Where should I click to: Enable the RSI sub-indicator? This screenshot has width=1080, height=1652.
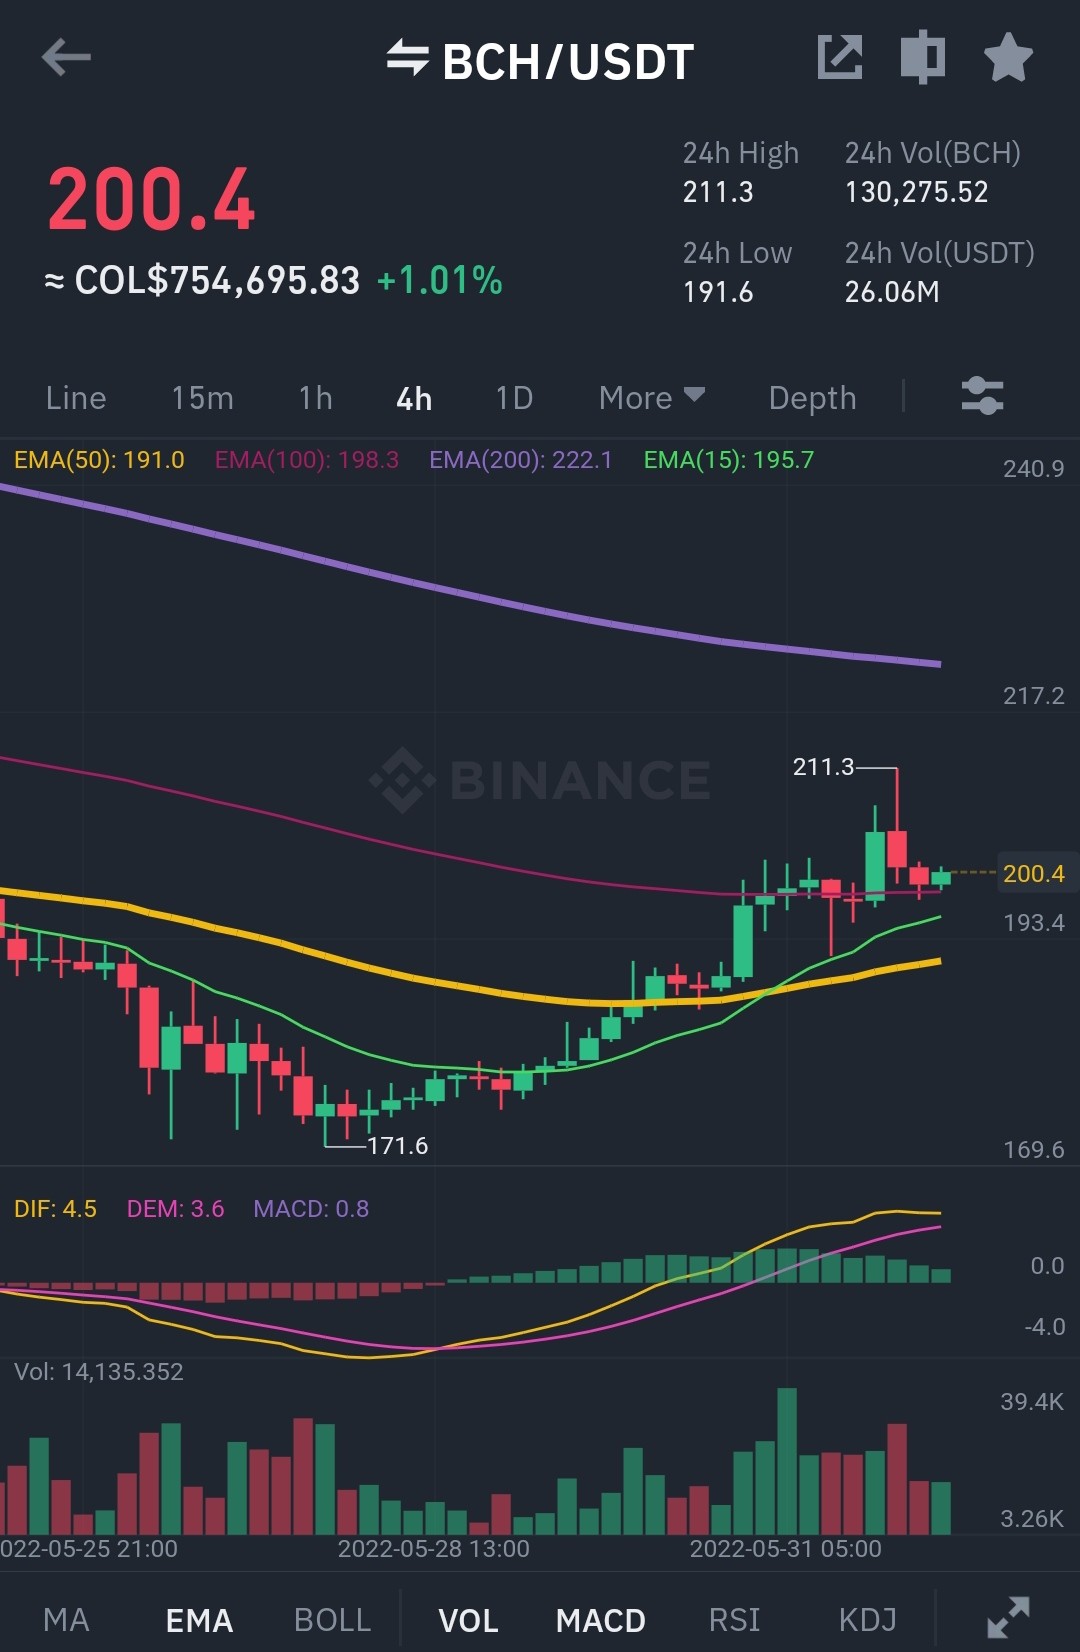[x=734, y=1620]
